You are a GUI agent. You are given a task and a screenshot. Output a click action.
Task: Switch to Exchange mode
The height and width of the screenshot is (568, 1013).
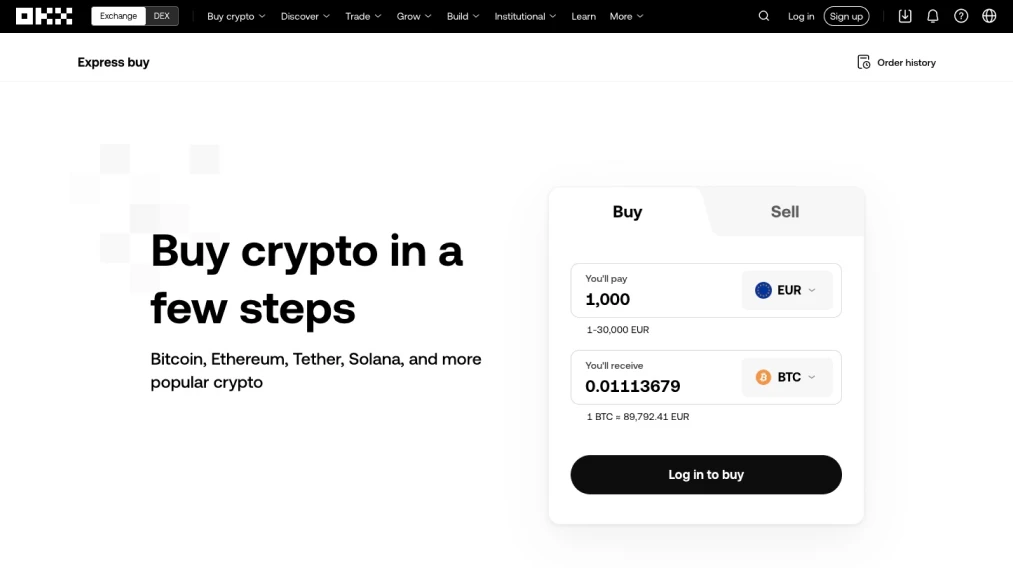[118, 16]
